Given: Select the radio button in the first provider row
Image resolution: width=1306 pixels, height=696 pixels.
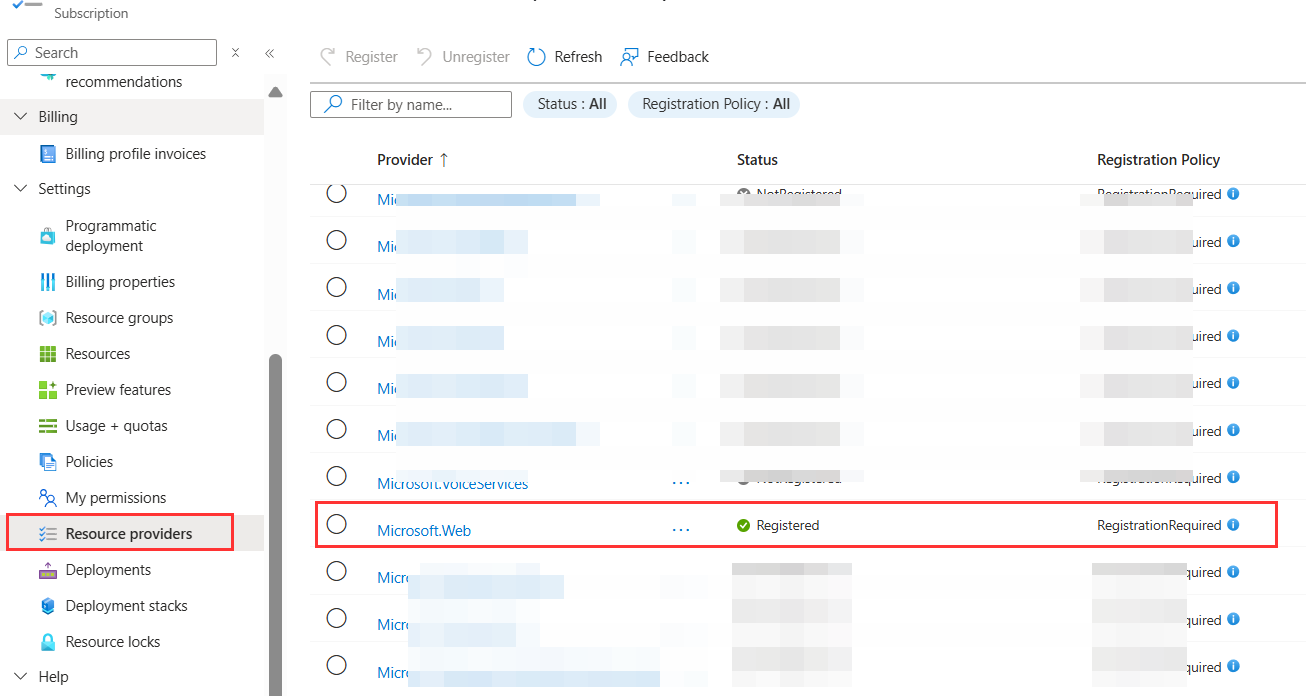Looking at the screenshot, I should pos(337,193).
